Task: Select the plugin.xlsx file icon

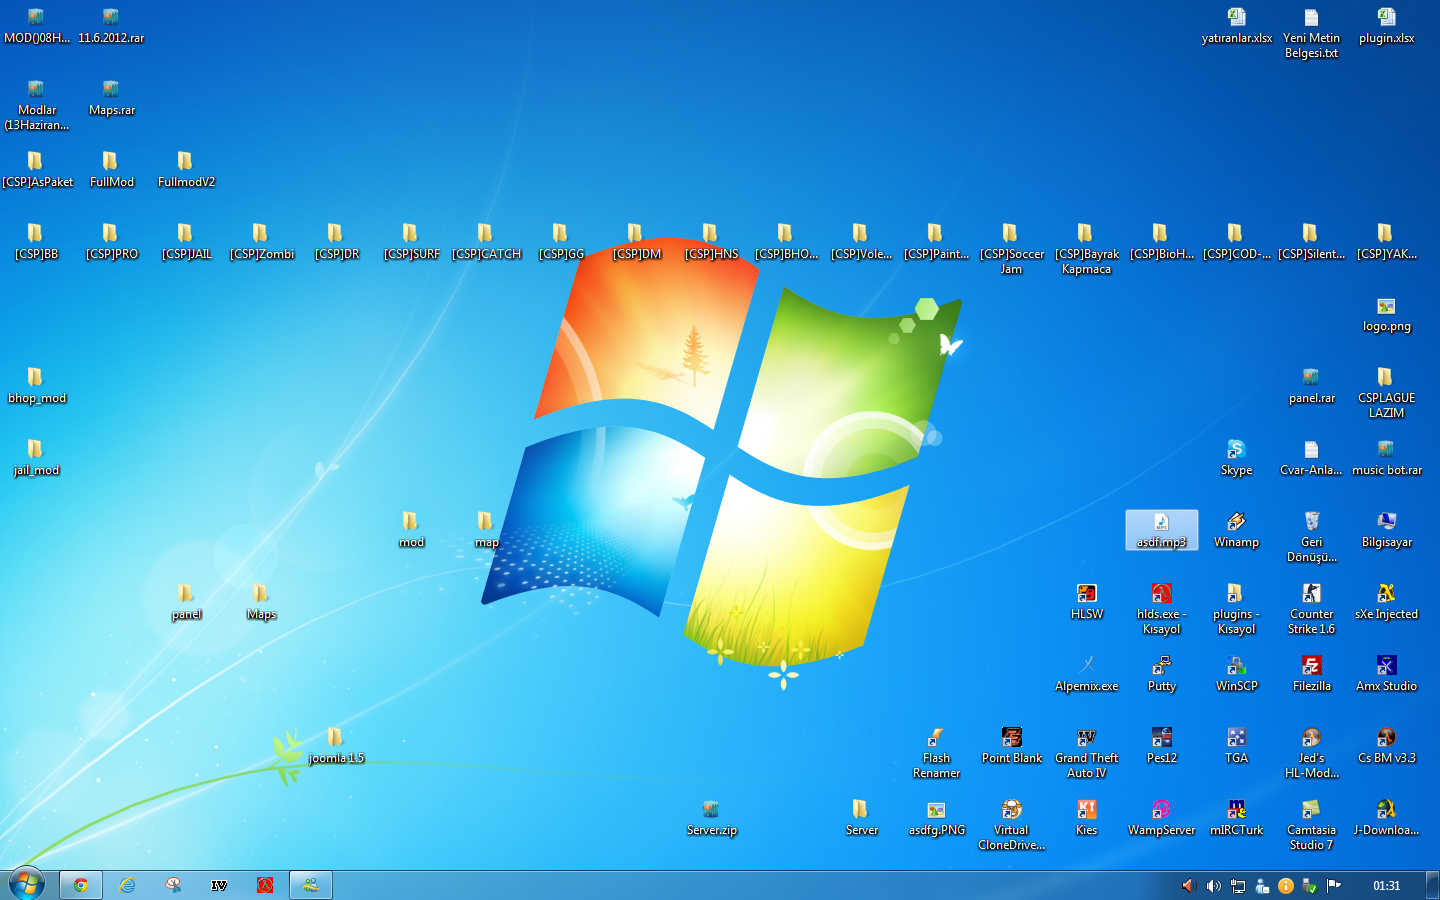Action: click(x=1387, y=25)
